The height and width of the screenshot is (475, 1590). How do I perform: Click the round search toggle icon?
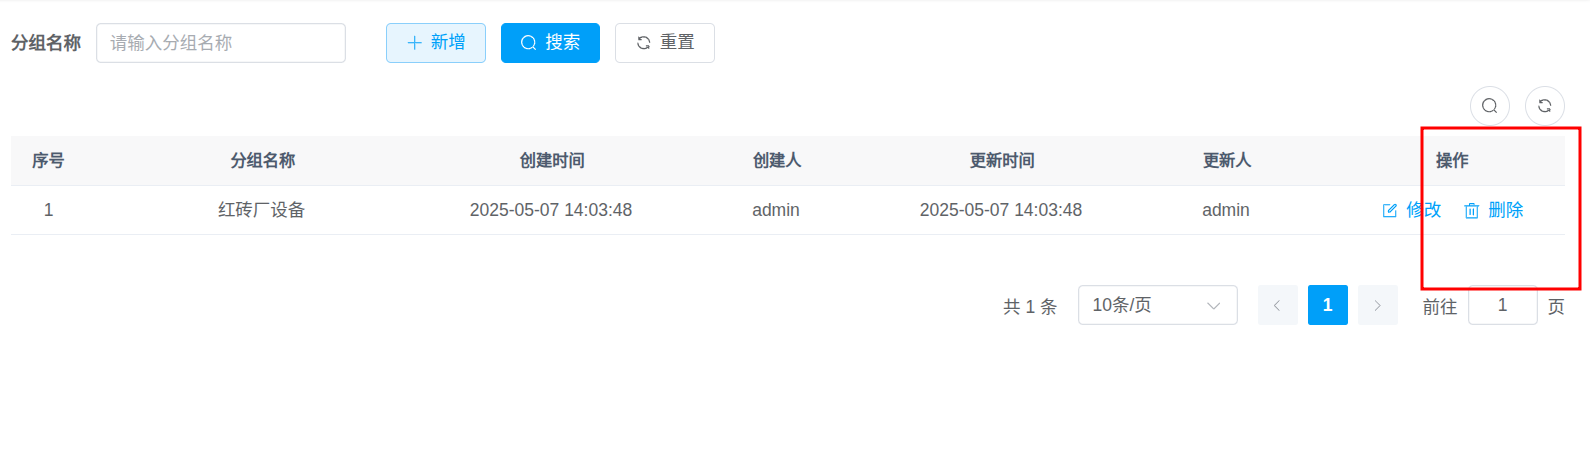pyautogui.click(x=1489, y=106)
